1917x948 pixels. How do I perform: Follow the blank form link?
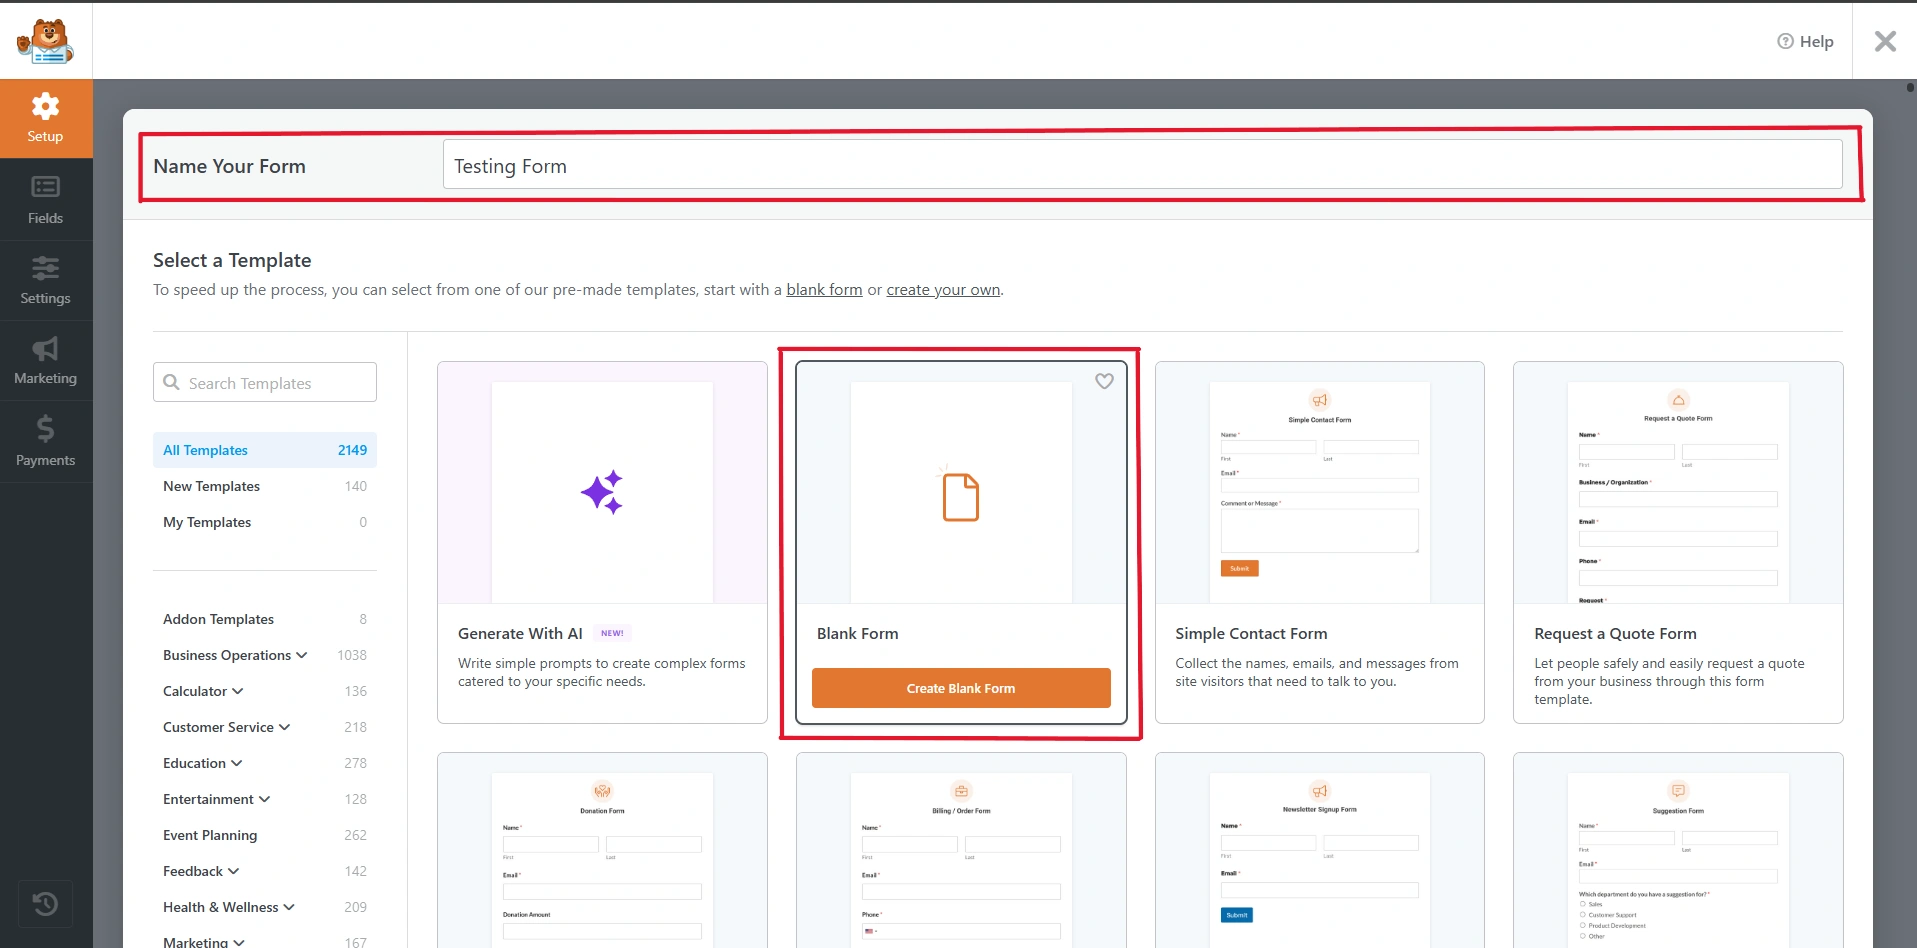click(x=824, y=289)
